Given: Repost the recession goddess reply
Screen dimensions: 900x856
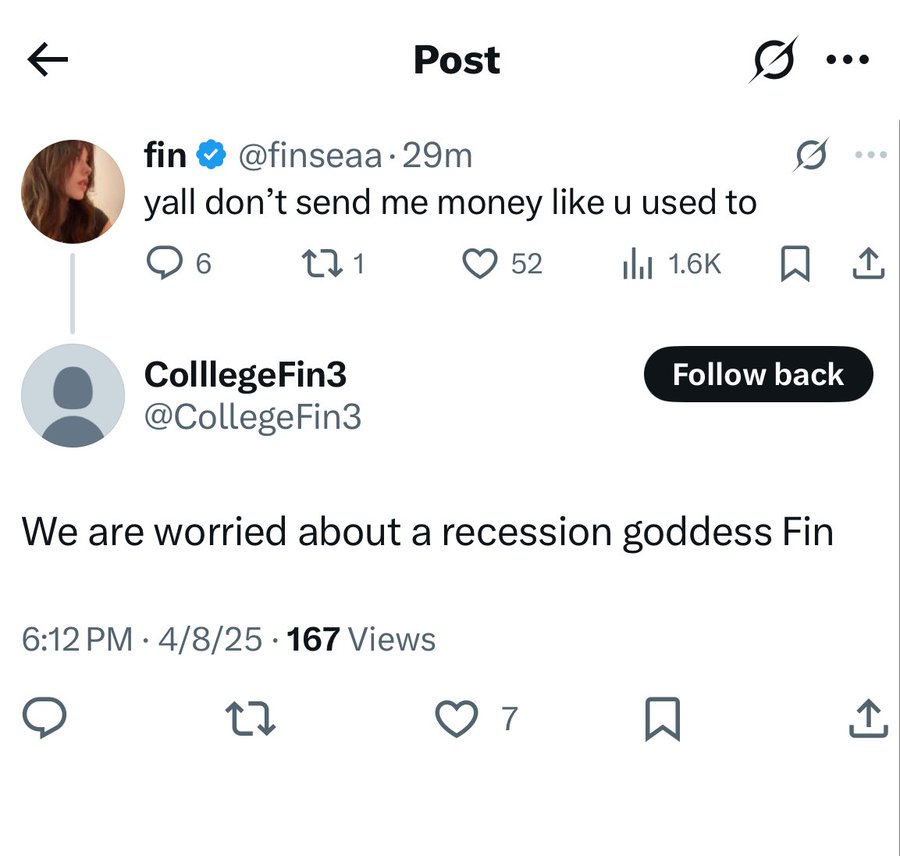Looking at the screenshot, I should (250, 719).
